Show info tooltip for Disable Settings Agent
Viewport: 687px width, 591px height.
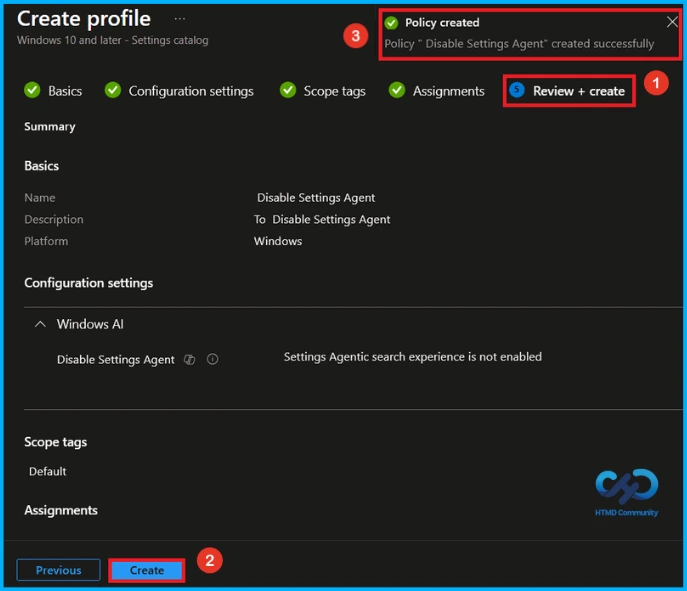212,360
